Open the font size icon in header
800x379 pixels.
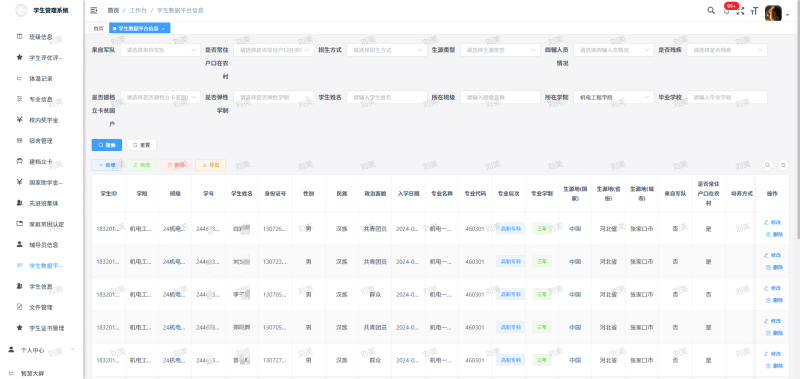(x=755, y=11)
